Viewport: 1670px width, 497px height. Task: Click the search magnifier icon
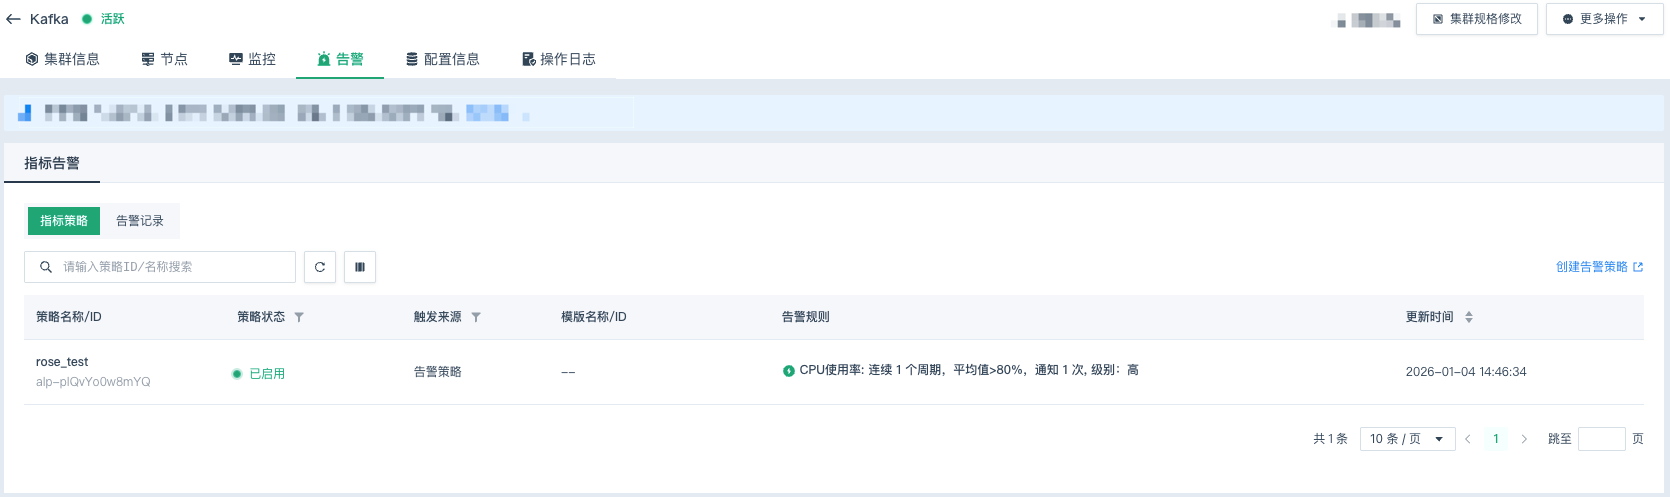tap(46, 267)
